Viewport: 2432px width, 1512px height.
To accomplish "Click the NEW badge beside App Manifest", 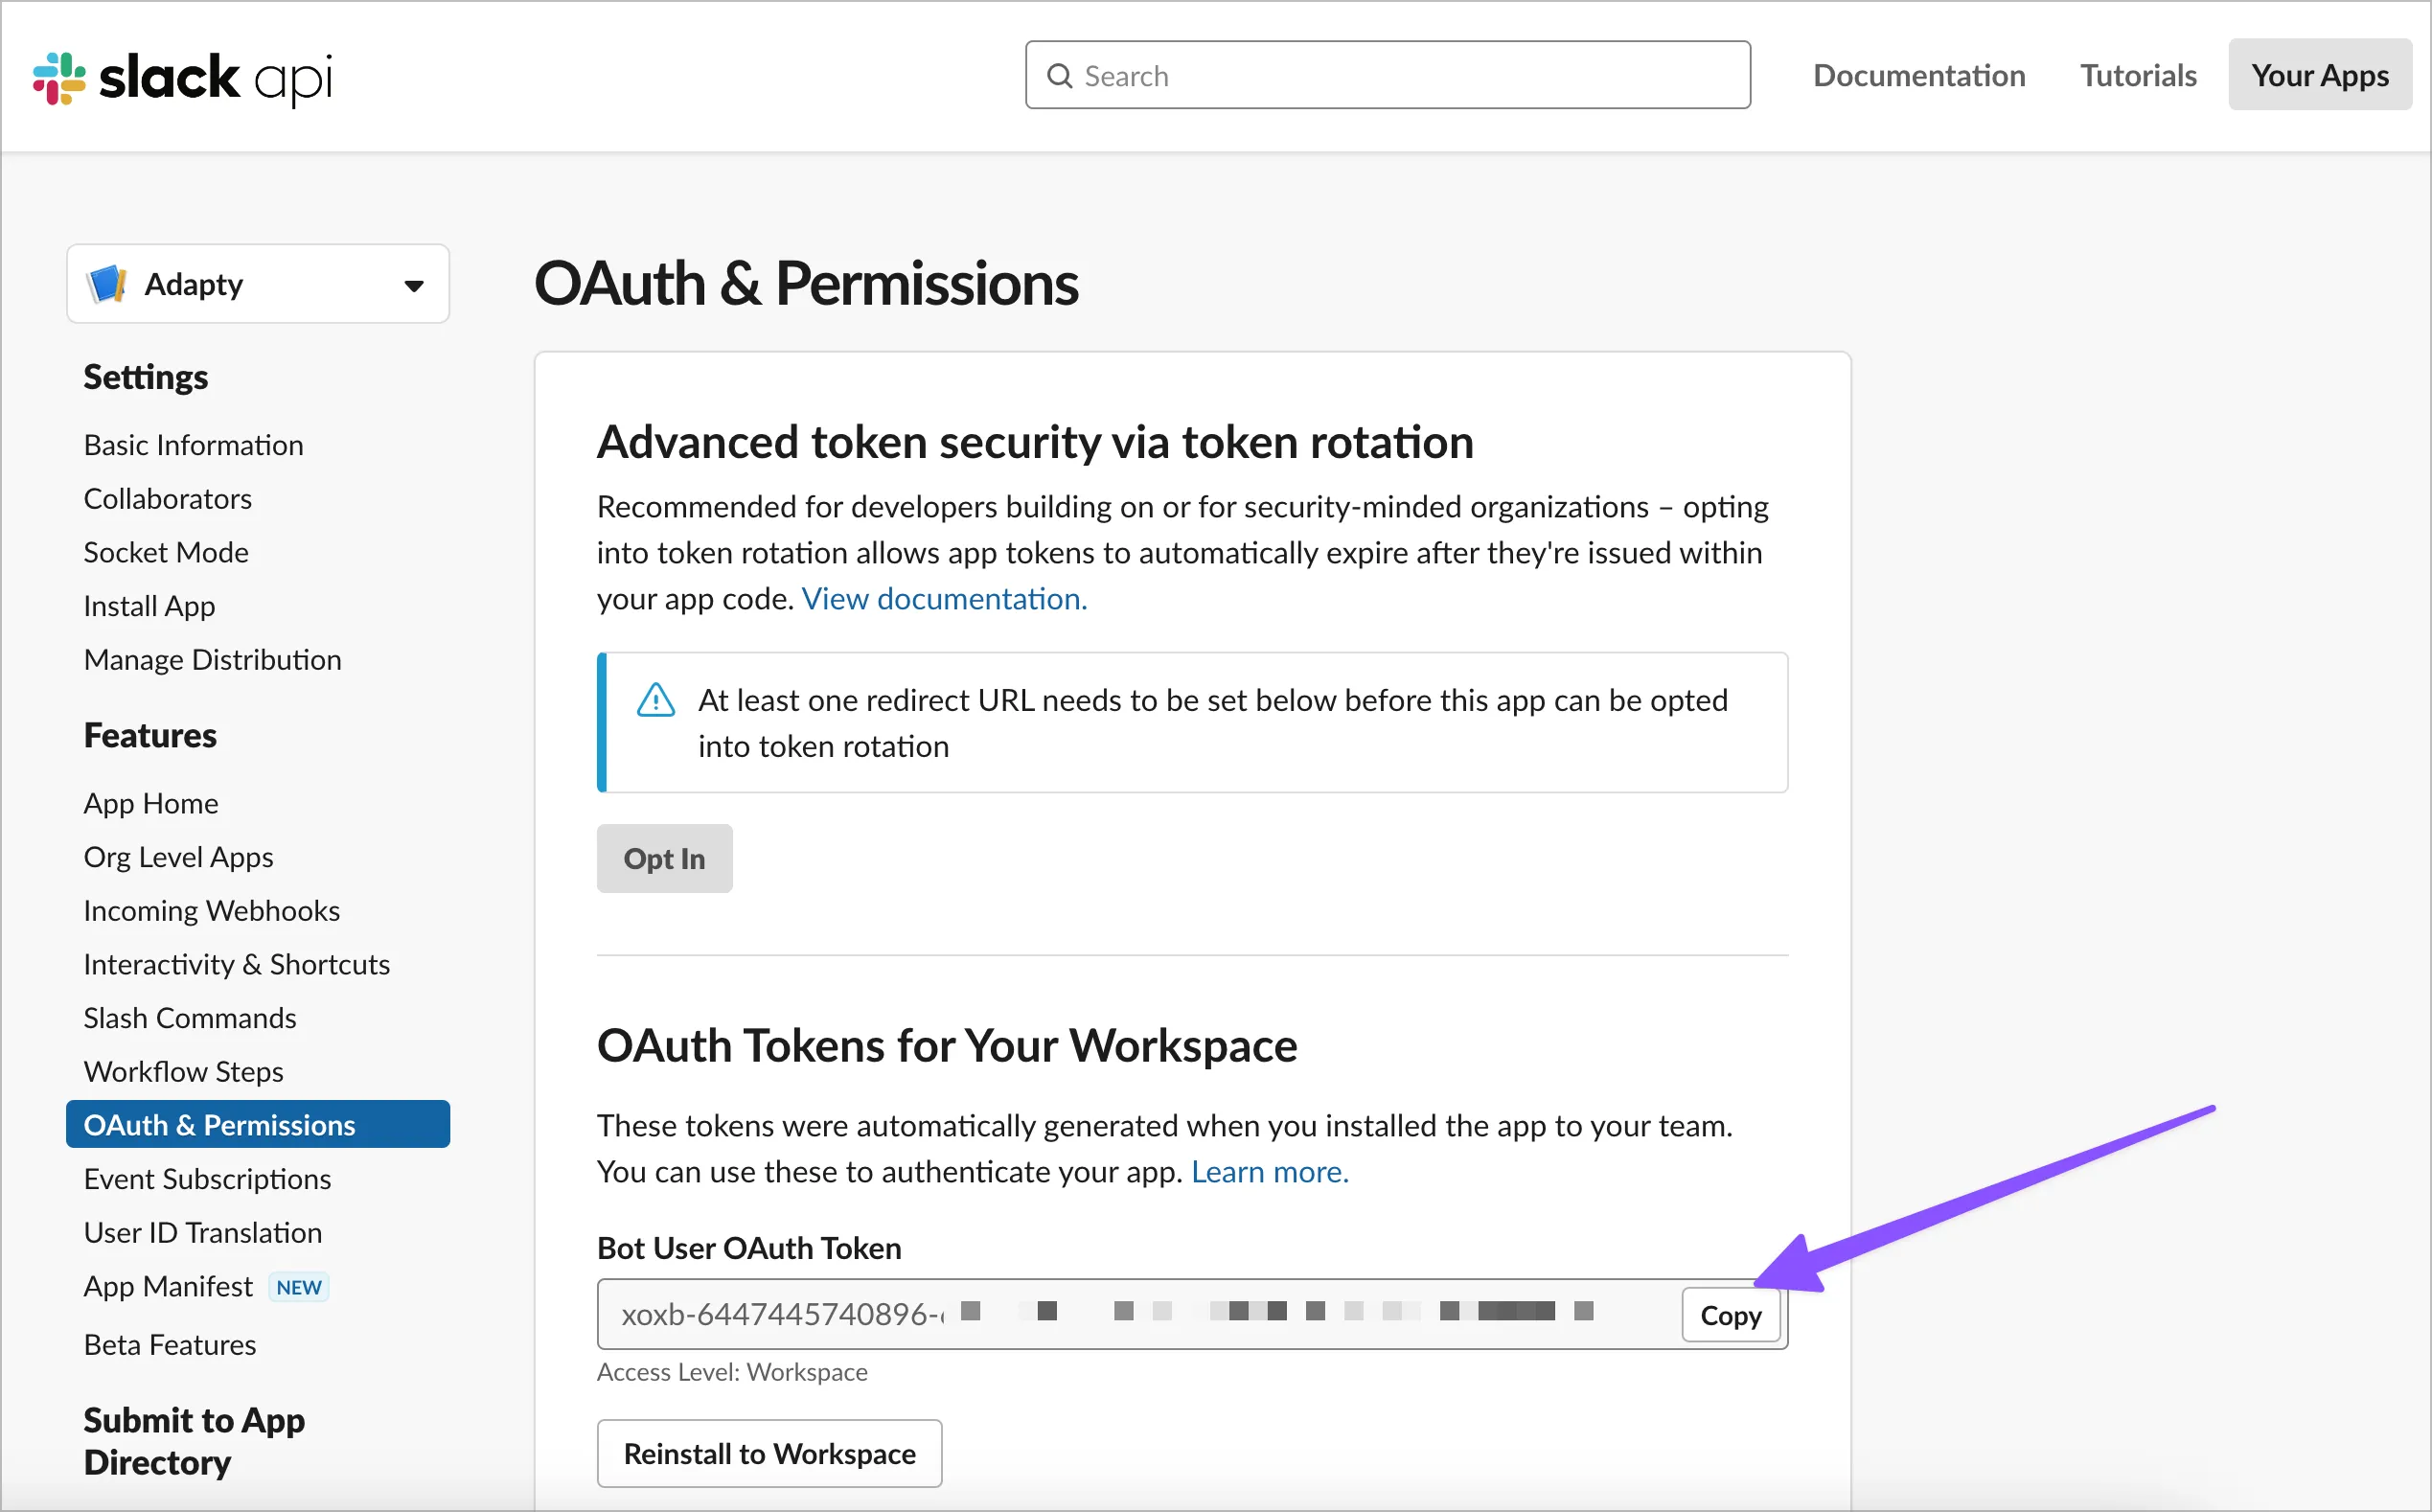I will pos(299,1287).
